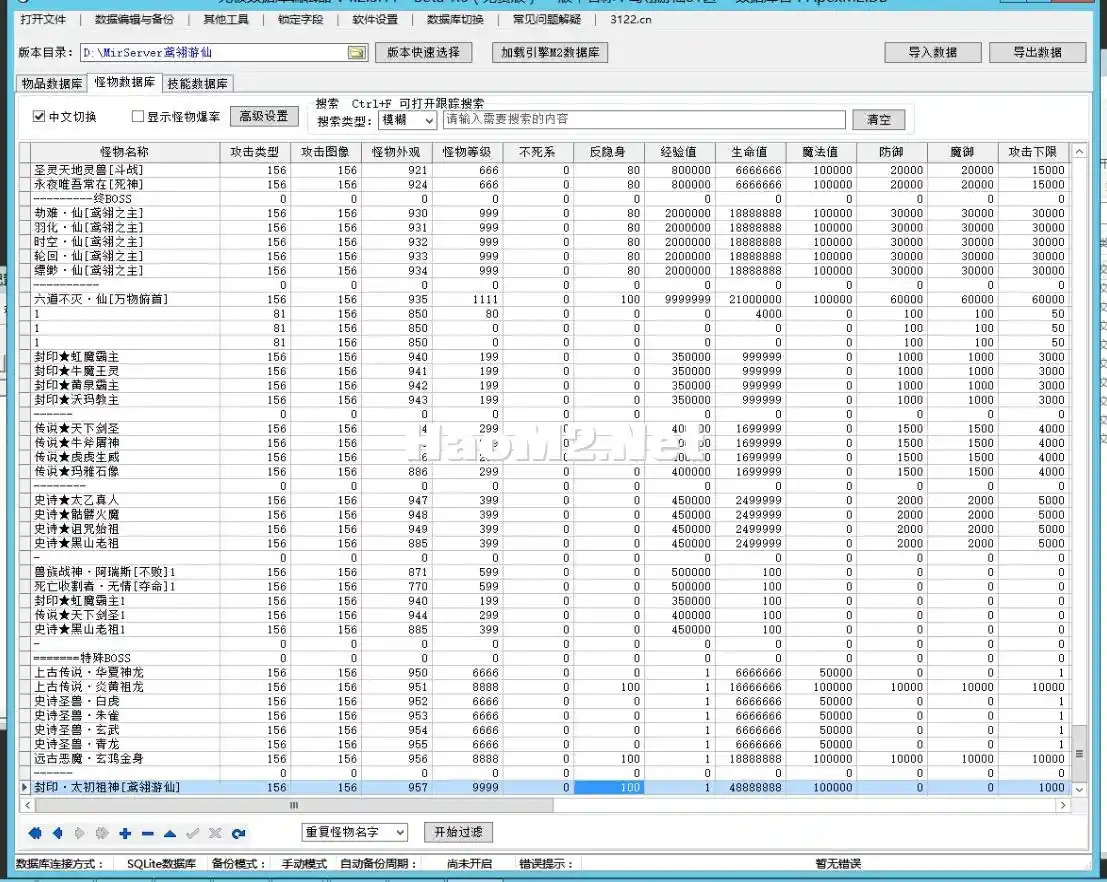Go to next record arrow icon
This screenshot has height=882, width=1107.
point(80,833)
